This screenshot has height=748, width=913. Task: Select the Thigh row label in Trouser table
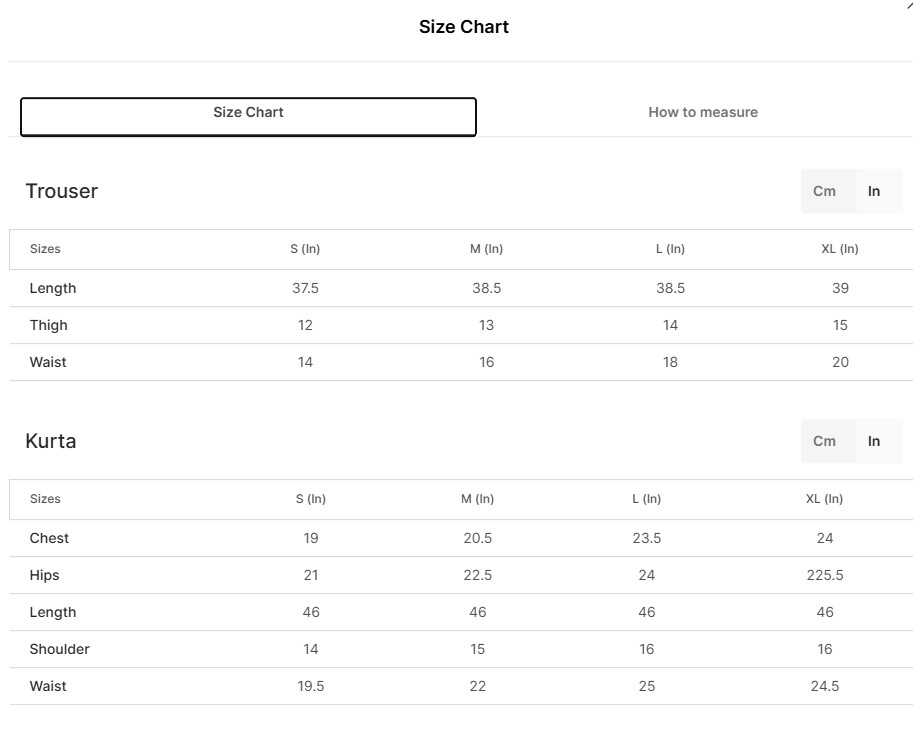[49, 325]
